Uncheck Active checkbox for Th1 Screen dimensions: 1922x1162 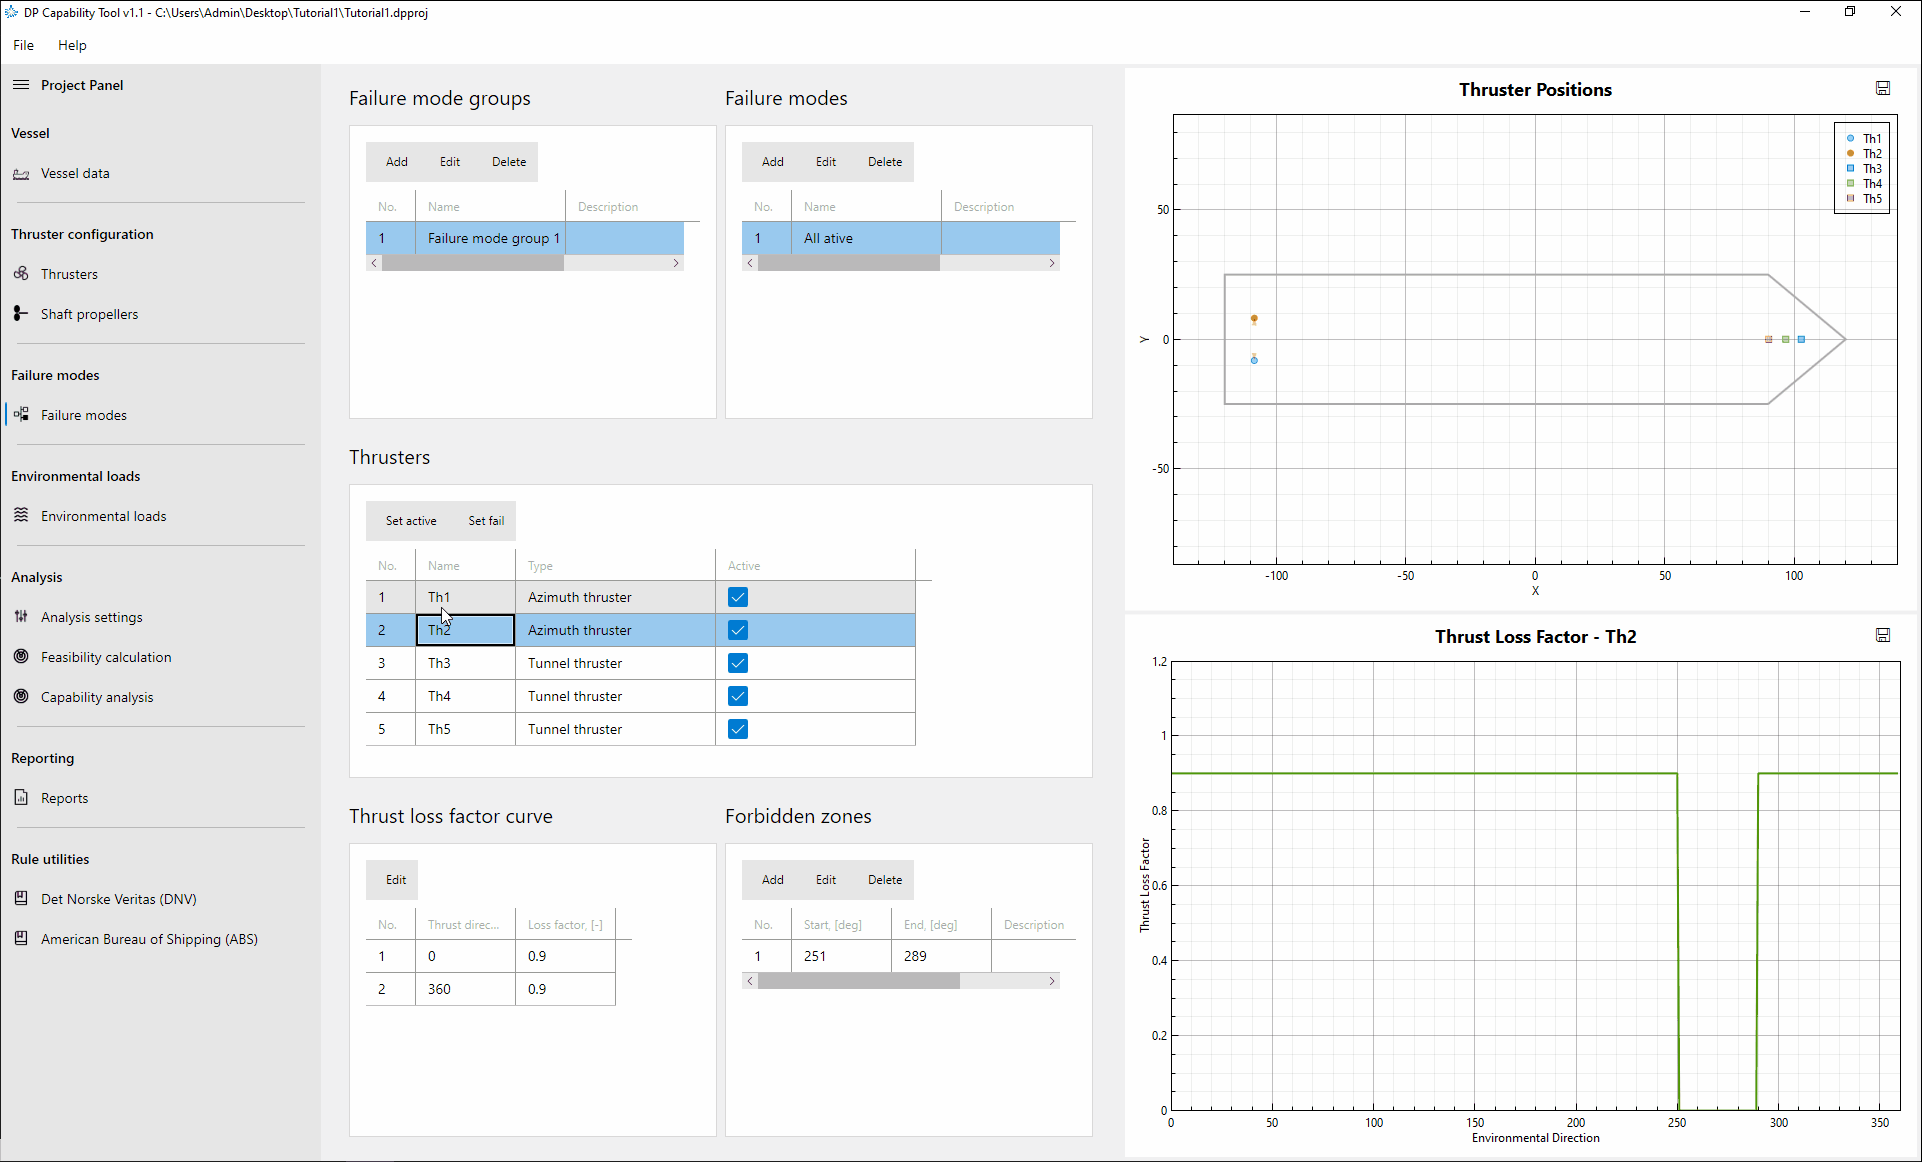tap(738, 597)
